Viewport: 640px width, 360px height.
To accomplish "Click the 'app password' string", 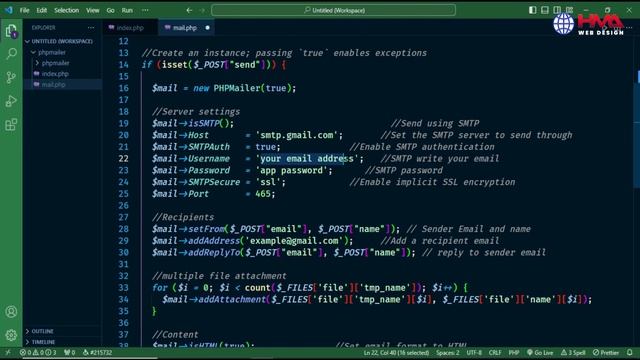I will (291, 170).
